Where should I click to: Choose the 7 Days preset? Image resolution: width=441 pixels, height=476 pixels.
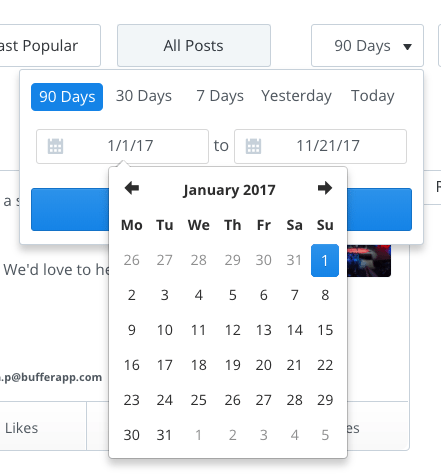(x=220, y=96)
